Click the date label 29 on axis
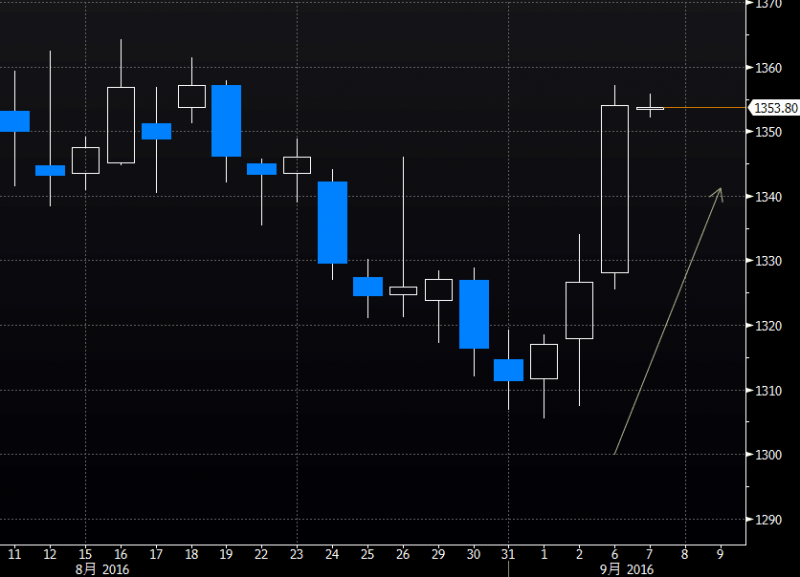Image resolution: width=800 pixels, height=577 pixels. [438, 554]
